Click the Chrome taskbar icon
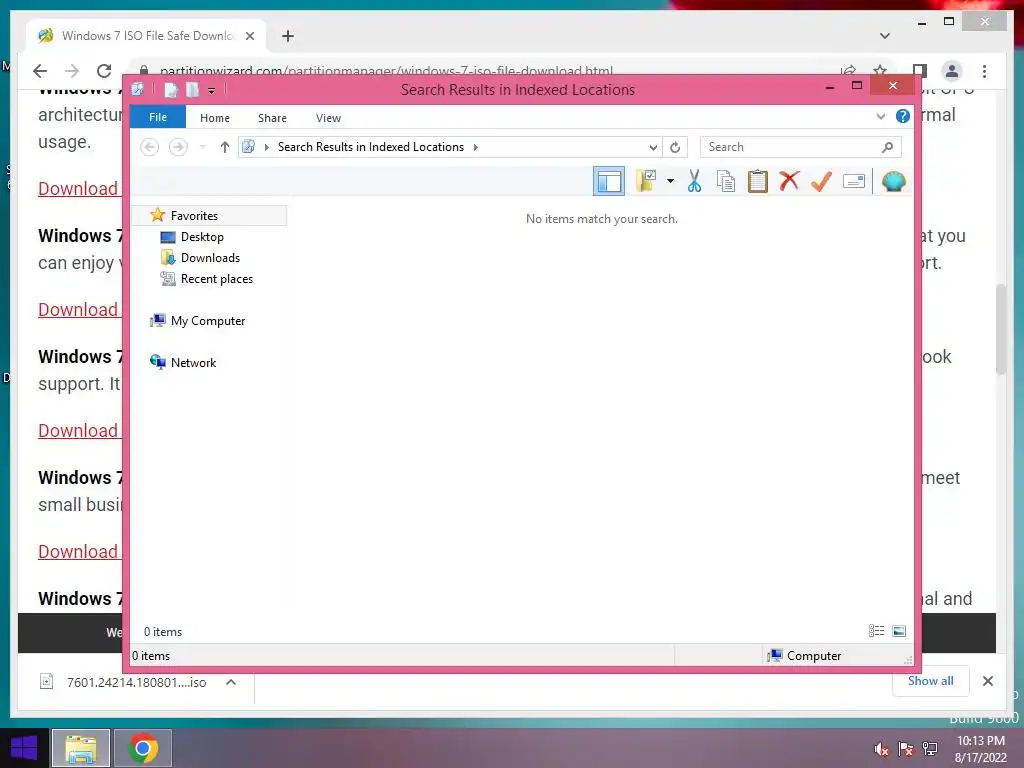Viewport: 1024px width, 768px height. (x=143, y=748)
